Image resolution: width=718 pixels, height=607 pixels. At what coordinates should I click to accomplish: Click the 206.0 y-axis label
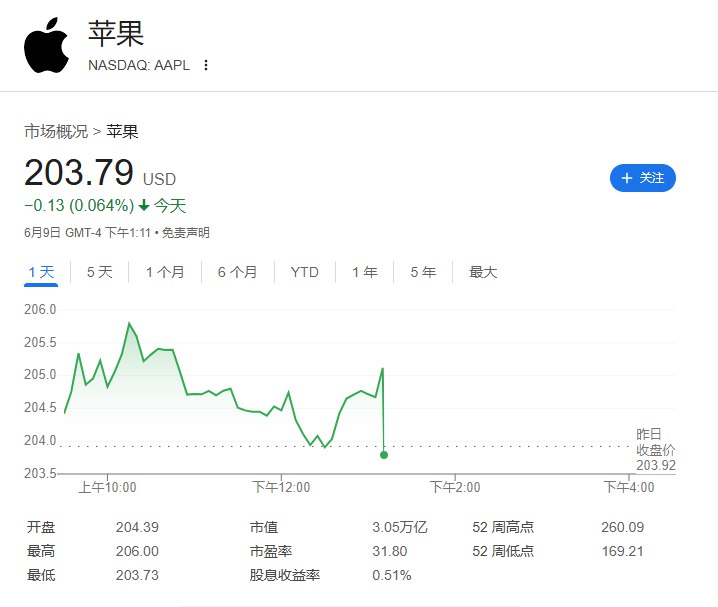click(x=40, y=309)
